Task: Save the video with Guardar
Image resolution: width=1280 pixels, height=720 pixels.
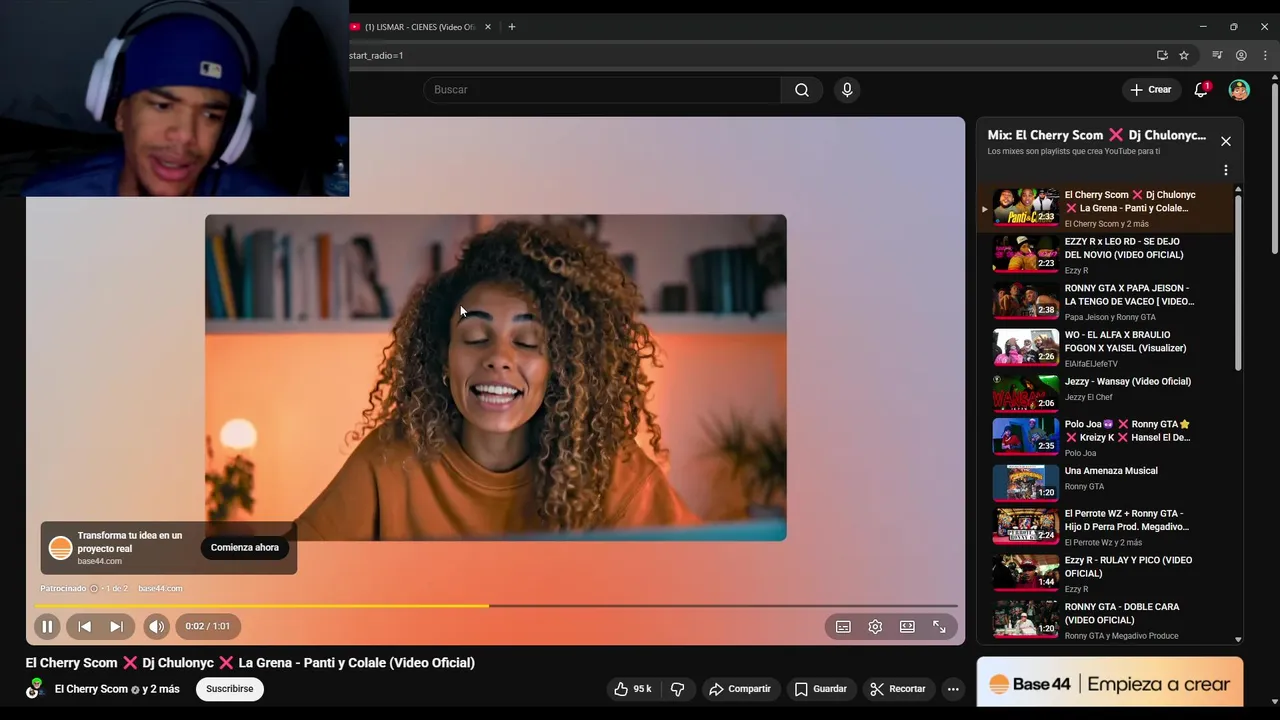Action: tap(821, 689)
